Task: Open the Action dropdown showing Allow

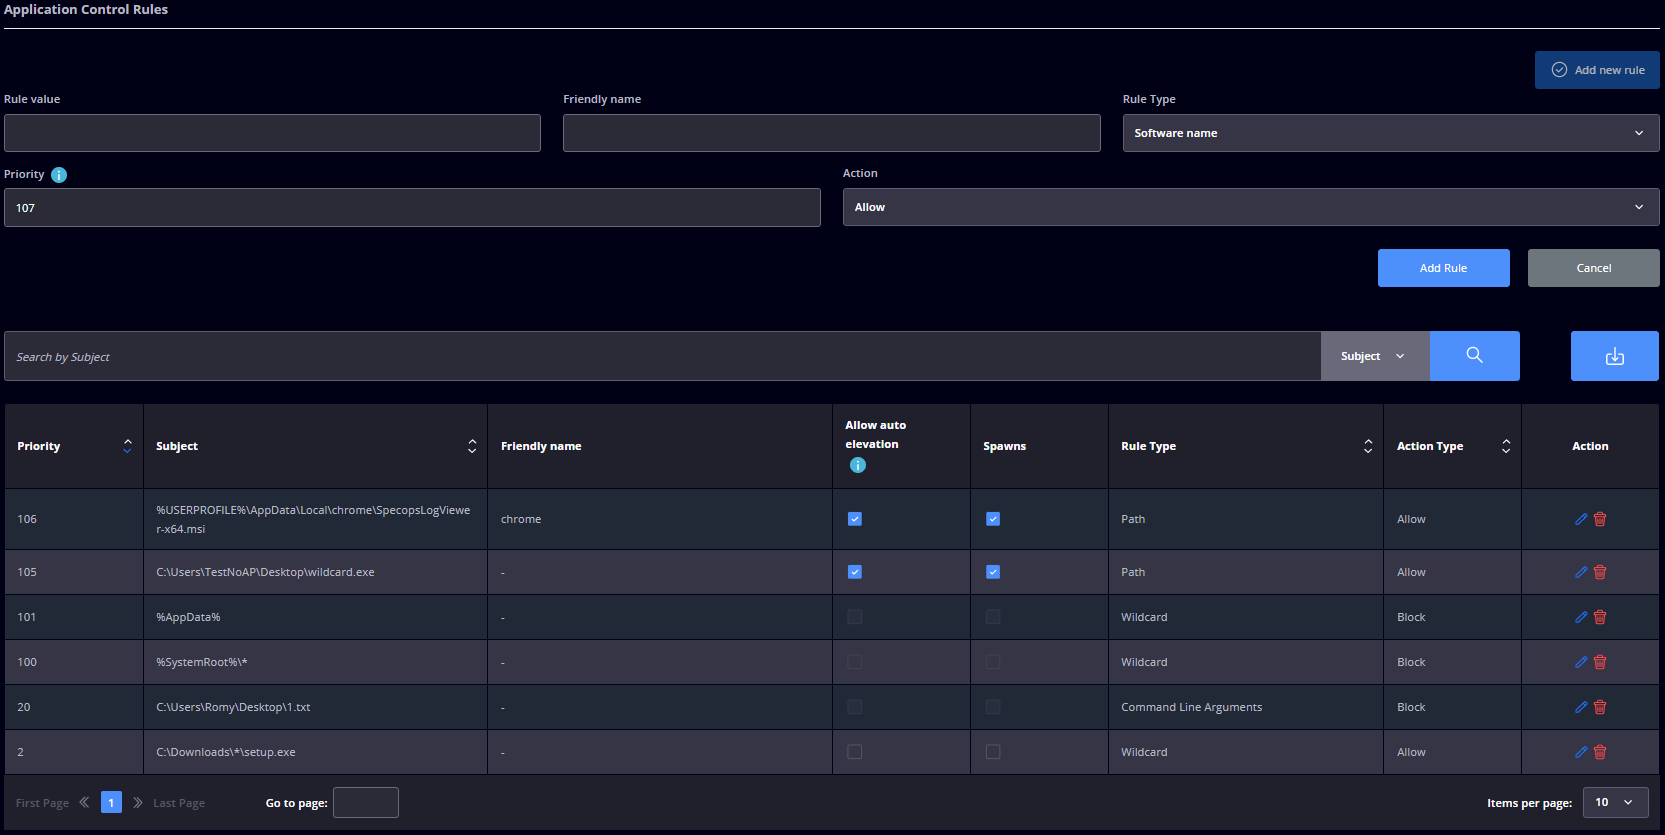Action: 1251,207
